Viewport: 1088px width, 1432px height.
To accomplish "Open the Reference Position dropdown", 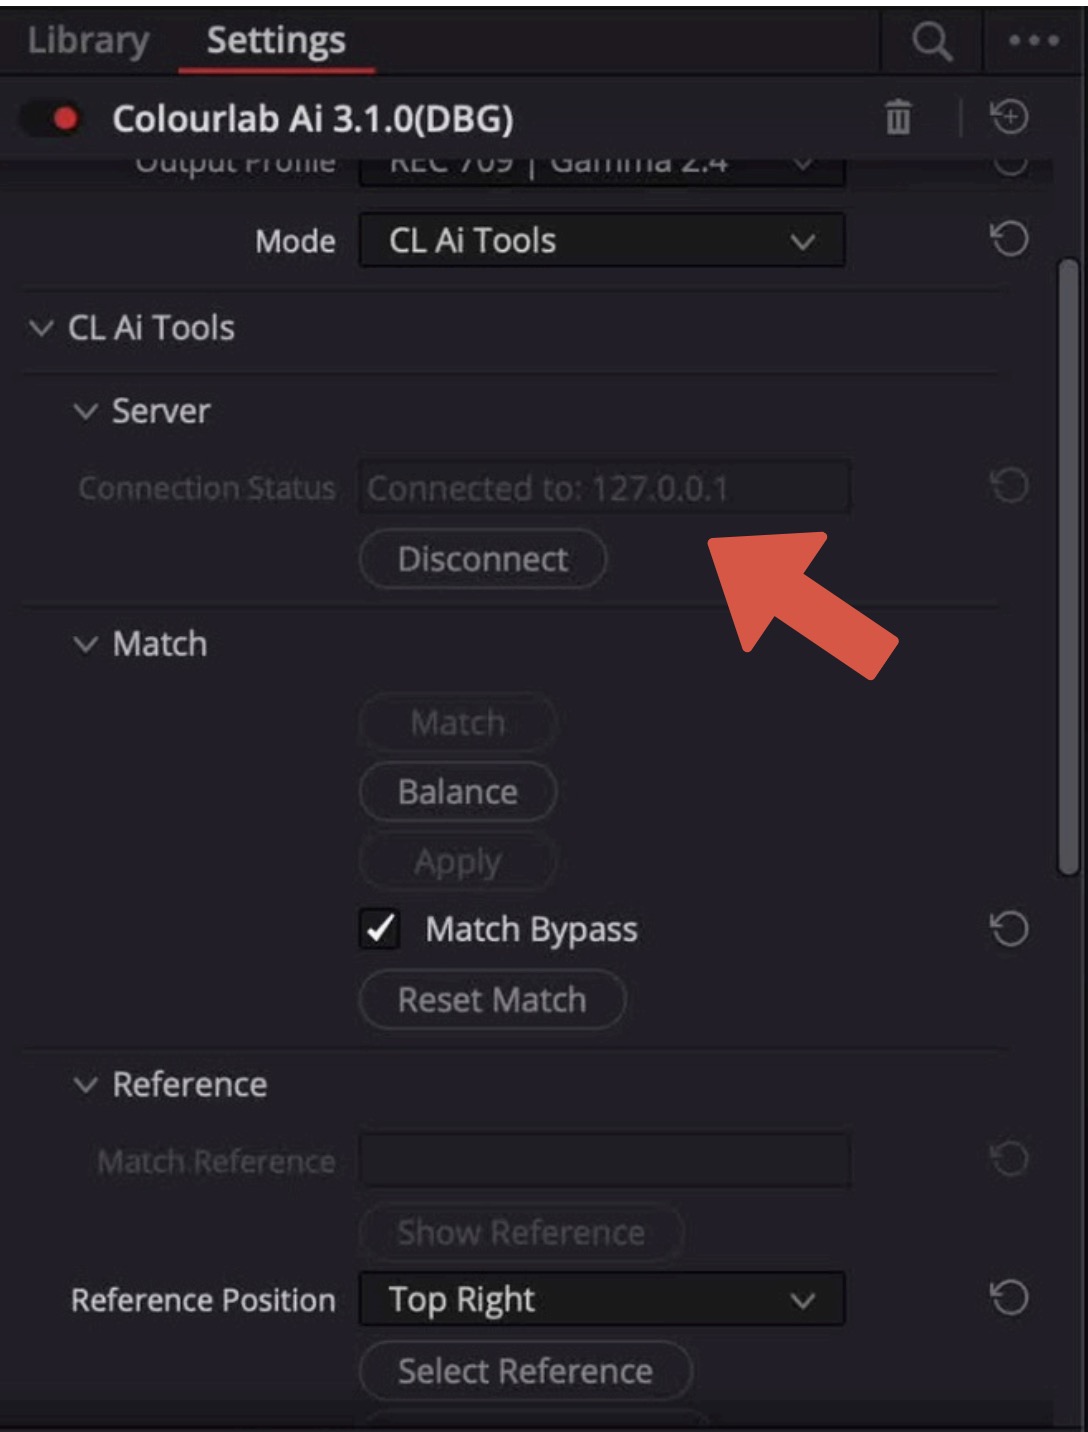I will coord(602,1300).
